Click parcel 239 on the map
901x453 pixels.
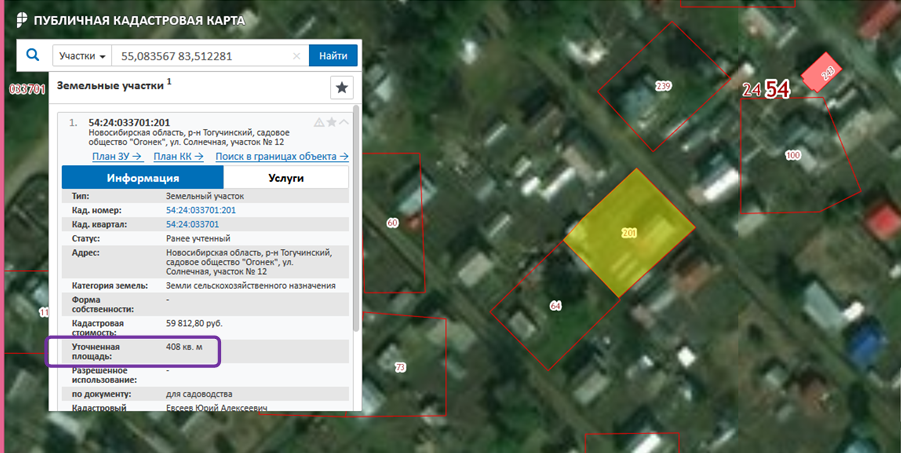click(x=663, y=86)
